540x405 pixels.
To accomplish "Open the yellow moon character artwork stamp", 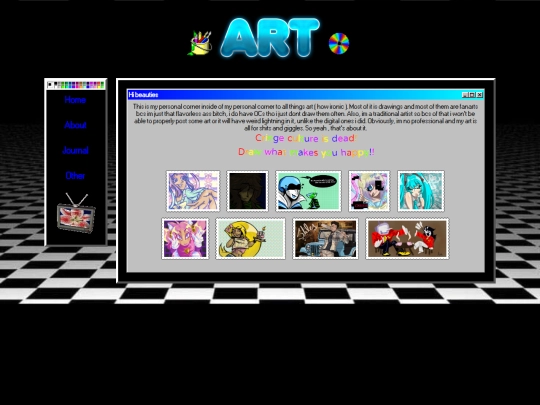I will pyautogui.click(x=250, y=239).
